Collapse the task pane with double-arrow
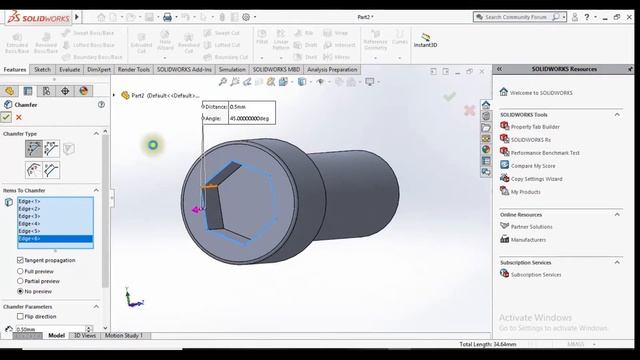Screen dimensions: 640x360 [x=499, y=69]
